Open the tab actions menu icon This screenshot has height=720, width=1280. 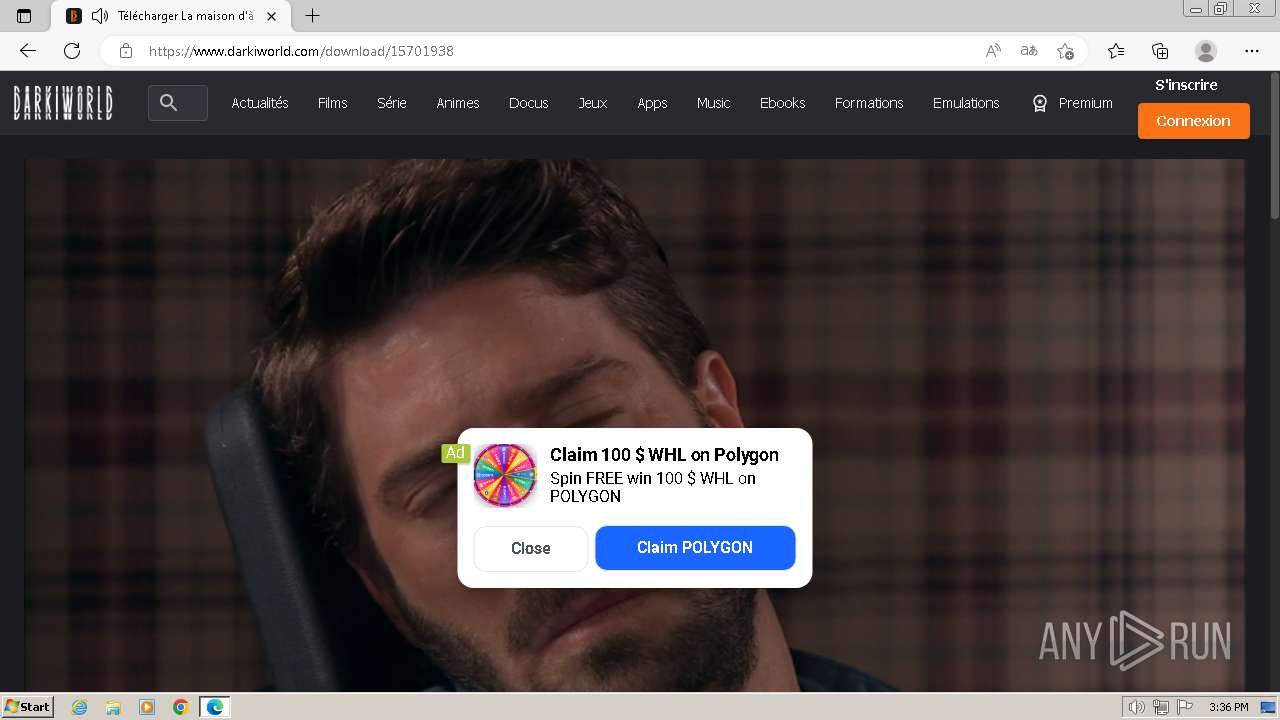point(25,16)
